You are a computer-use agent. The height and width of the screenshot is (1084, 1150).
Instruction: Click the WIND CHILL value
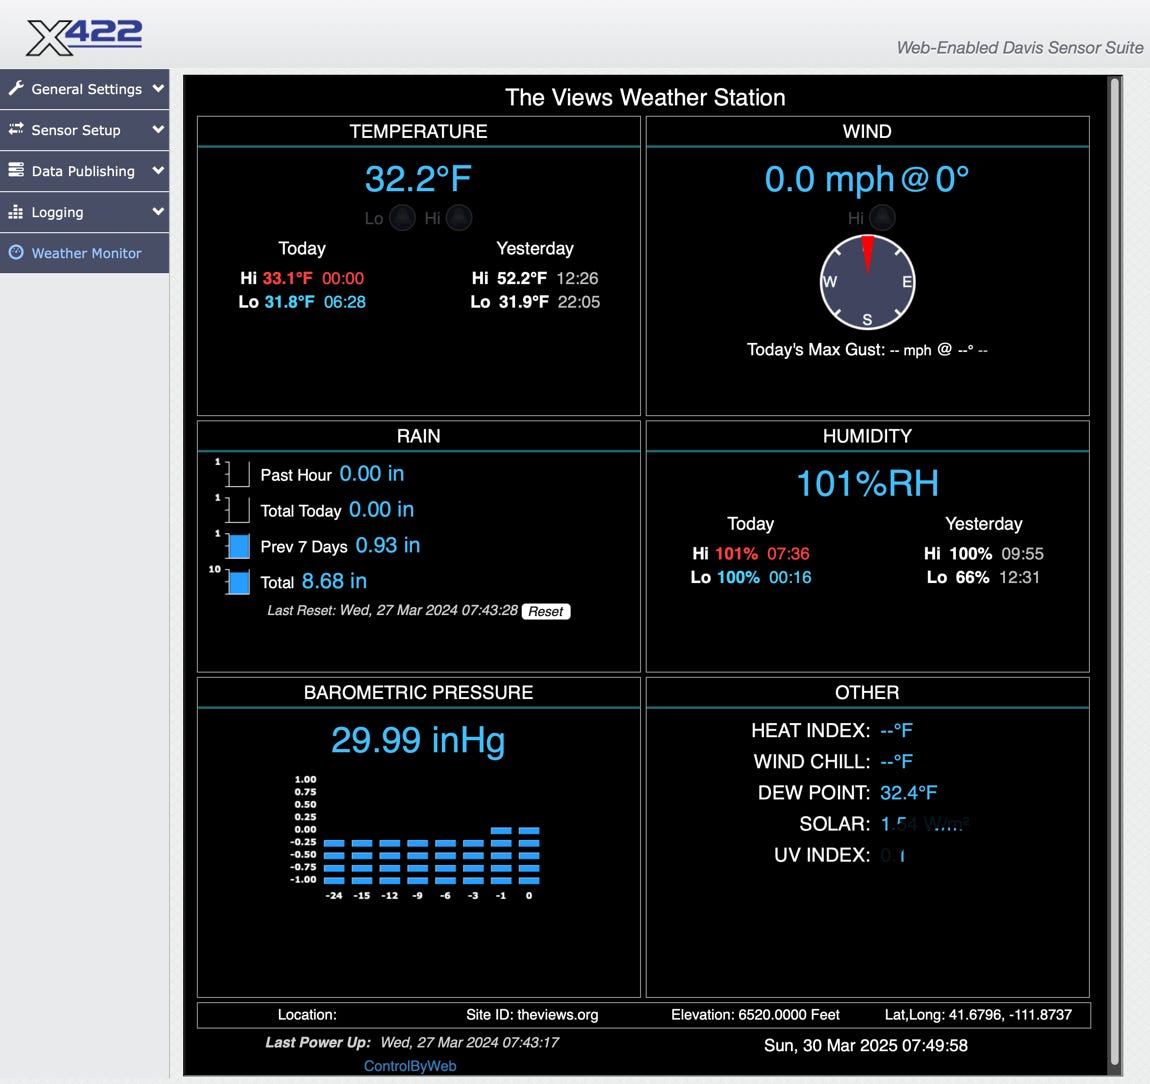(896, 761)
